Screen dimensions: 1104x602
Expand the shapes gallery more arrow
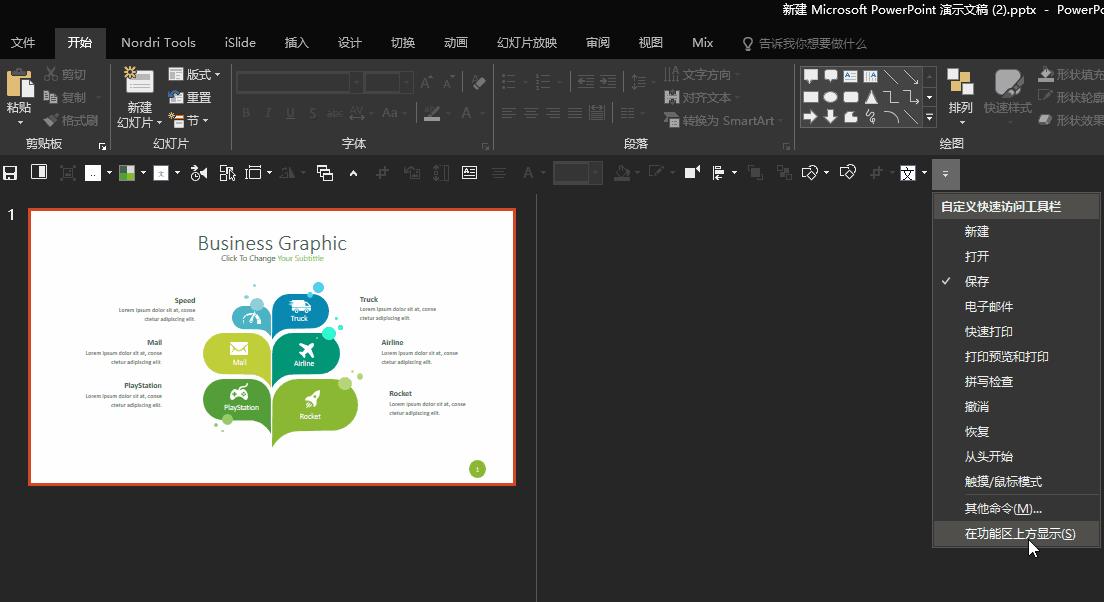point(929,118)
